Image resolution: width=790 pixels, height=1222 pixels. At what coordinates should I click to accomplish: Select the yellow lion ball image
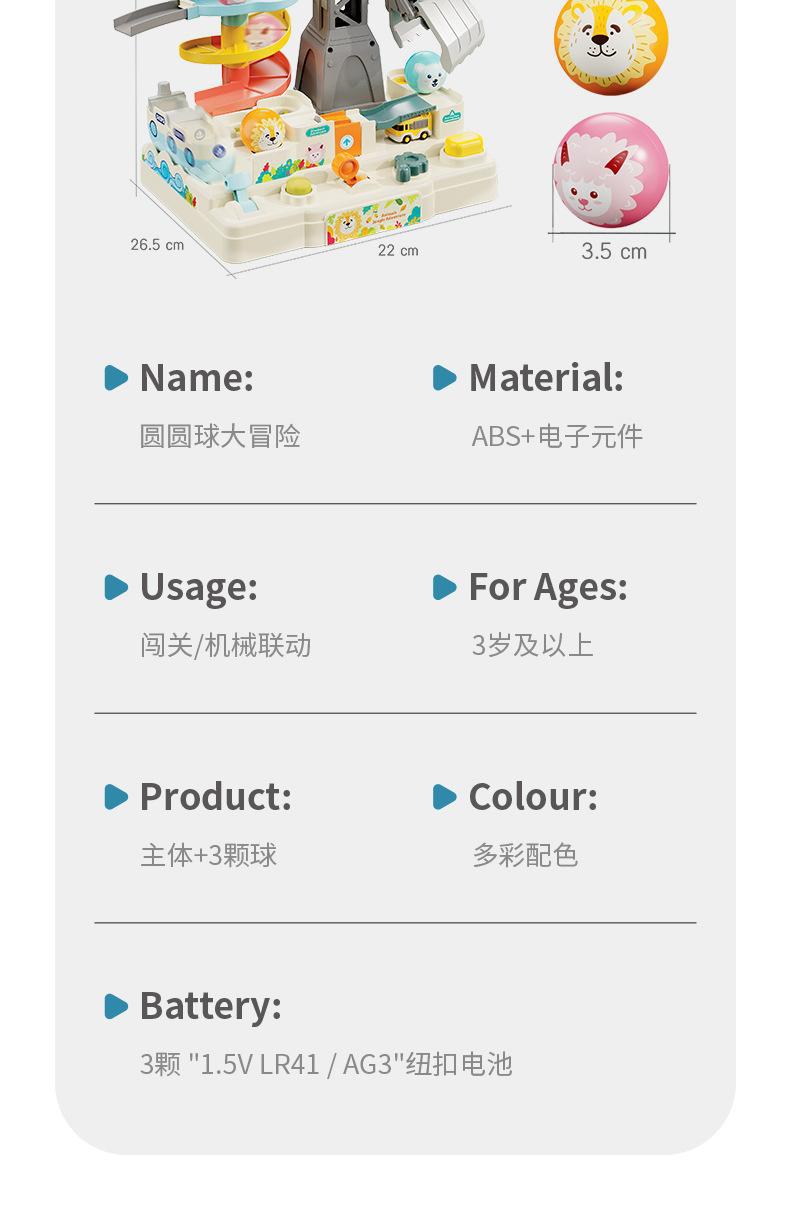coord(611,43)
